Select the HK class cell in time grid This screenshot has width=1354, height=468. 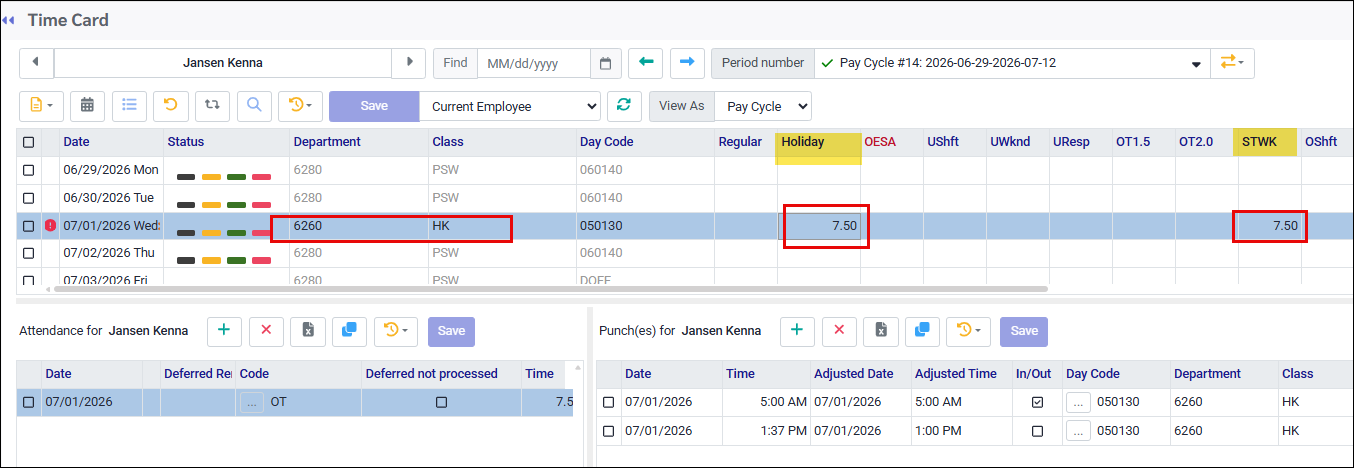(501, 226)
